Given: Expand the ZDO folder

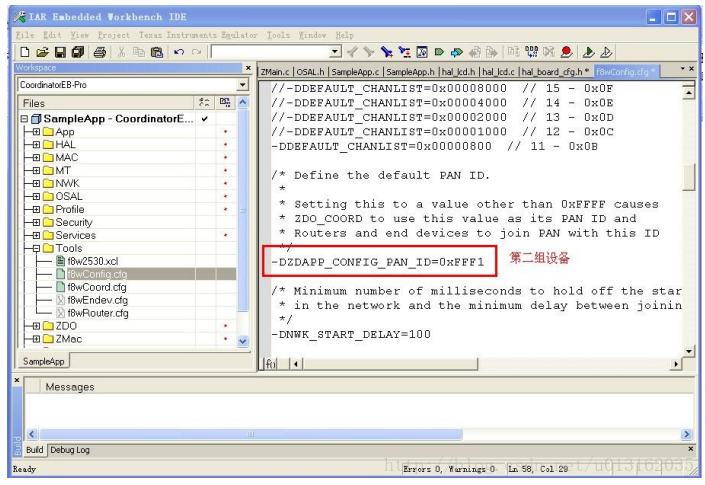Looking at the screenshot, I should point(36,326).
